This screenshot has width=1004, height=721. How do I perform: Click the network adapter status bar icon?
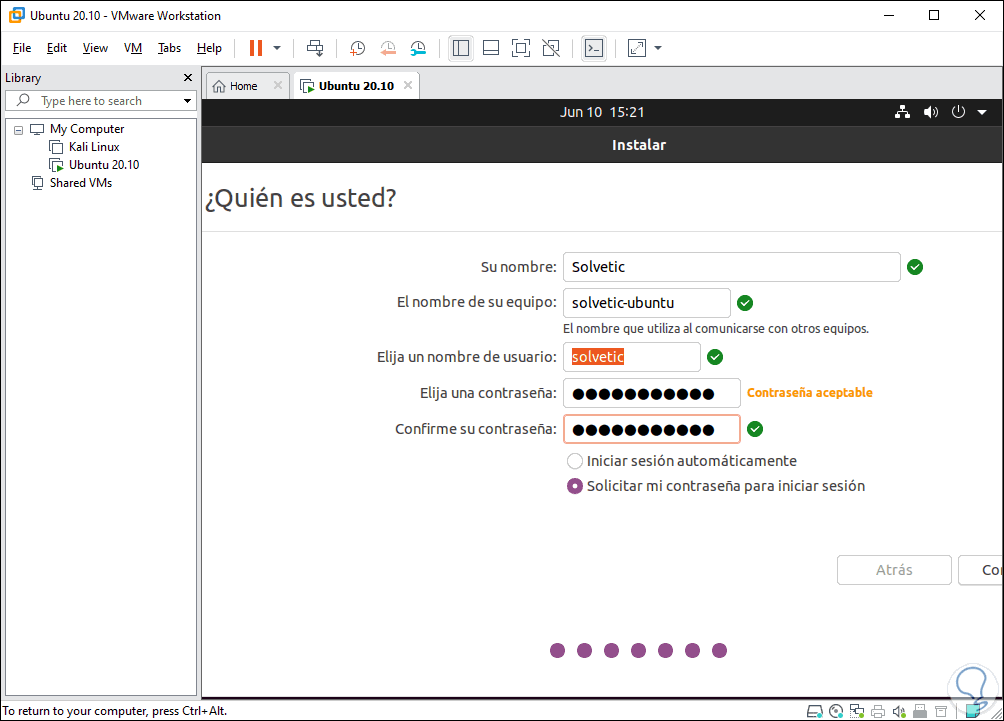857,711
